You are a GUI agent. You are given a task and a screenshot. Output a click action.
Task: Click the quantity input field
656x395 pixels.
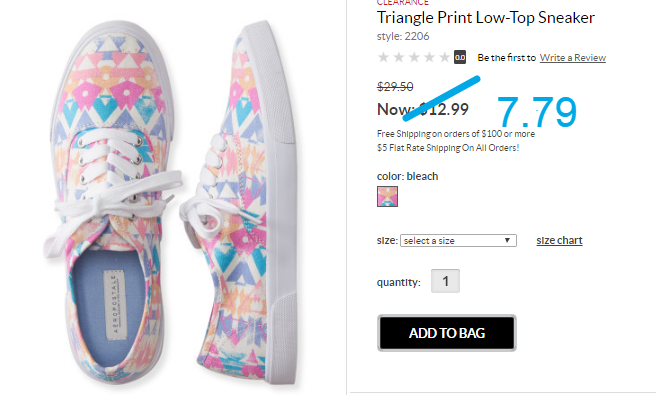[445, 281]
